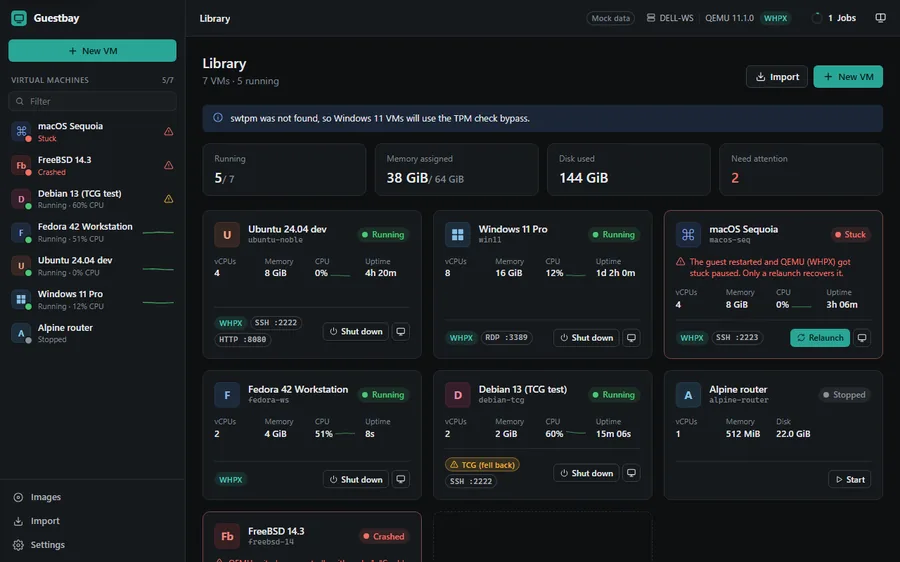Image resolution: width=900 pixels, height=562 pixels.
Task: Click macOS Sequoia card command icon
Action: [688, 234]
